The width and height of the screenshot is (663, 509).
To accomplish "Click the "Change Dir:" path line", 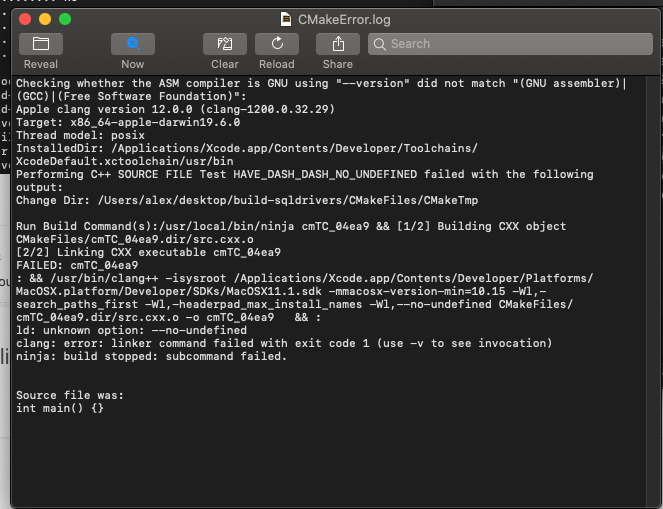I will pos(247,200).
